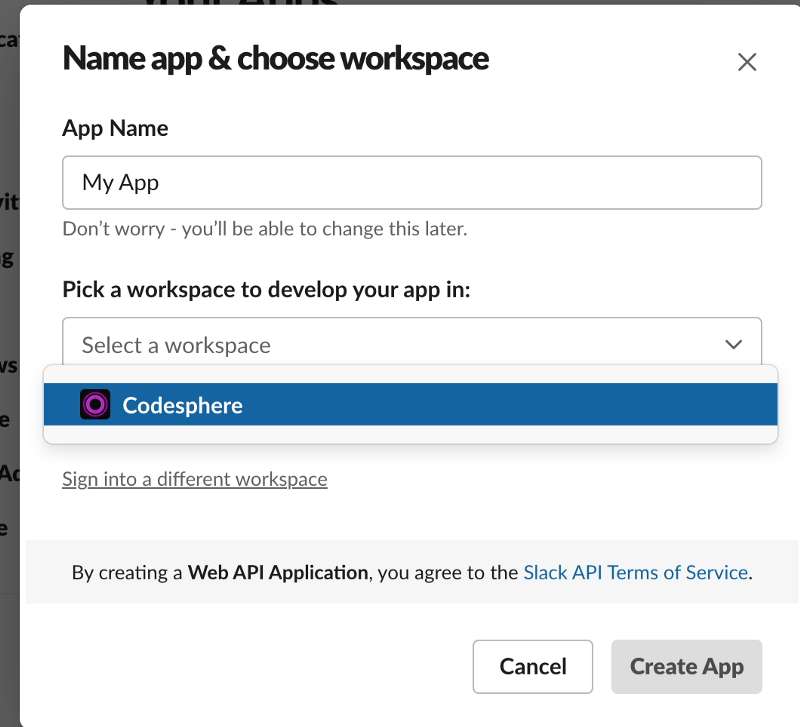Screen dimensions: 800x727
Task: Click dimmed background left of the dialog
Action: [9, 300]
